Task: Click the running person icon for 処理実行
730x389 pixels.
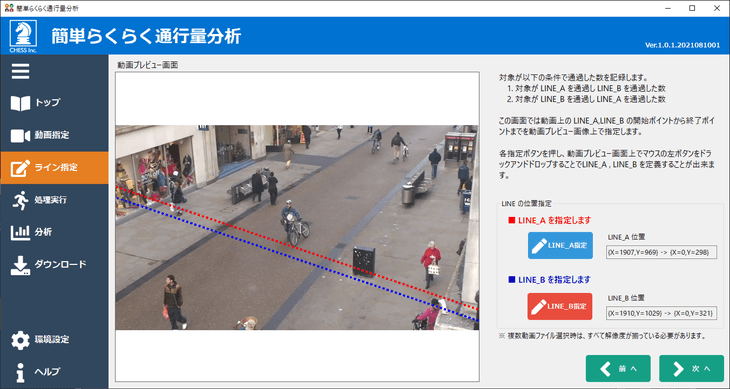Action: tap(20, 201)
